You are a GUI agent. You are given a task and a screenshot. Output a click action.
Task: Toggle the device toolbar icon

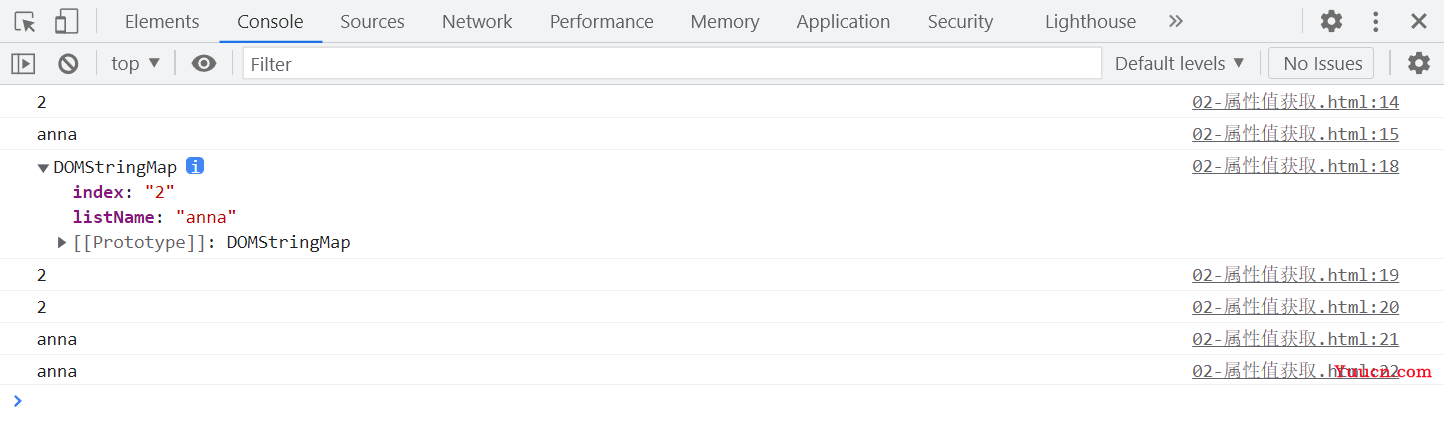pos(66,21)
